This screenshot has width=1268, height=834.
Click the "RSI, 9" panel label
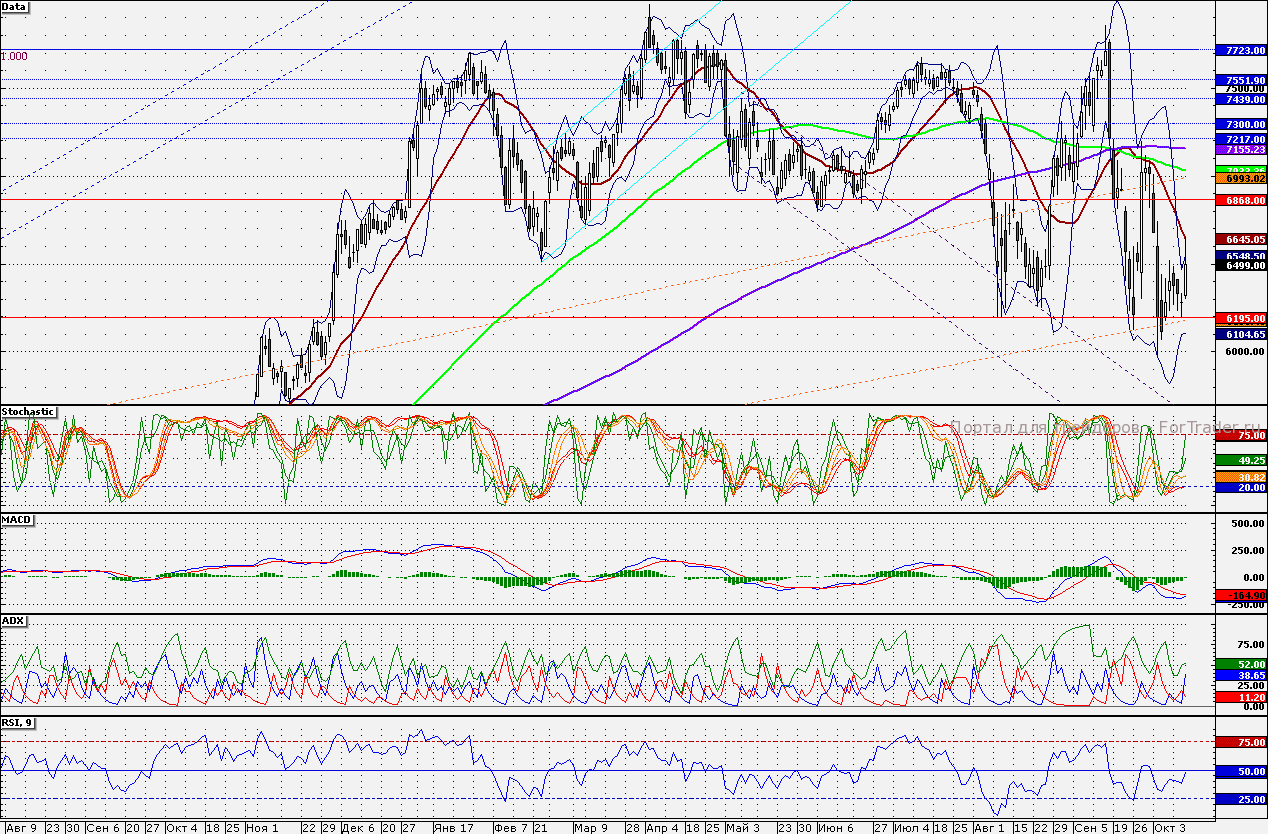click(x=19, y=723)
